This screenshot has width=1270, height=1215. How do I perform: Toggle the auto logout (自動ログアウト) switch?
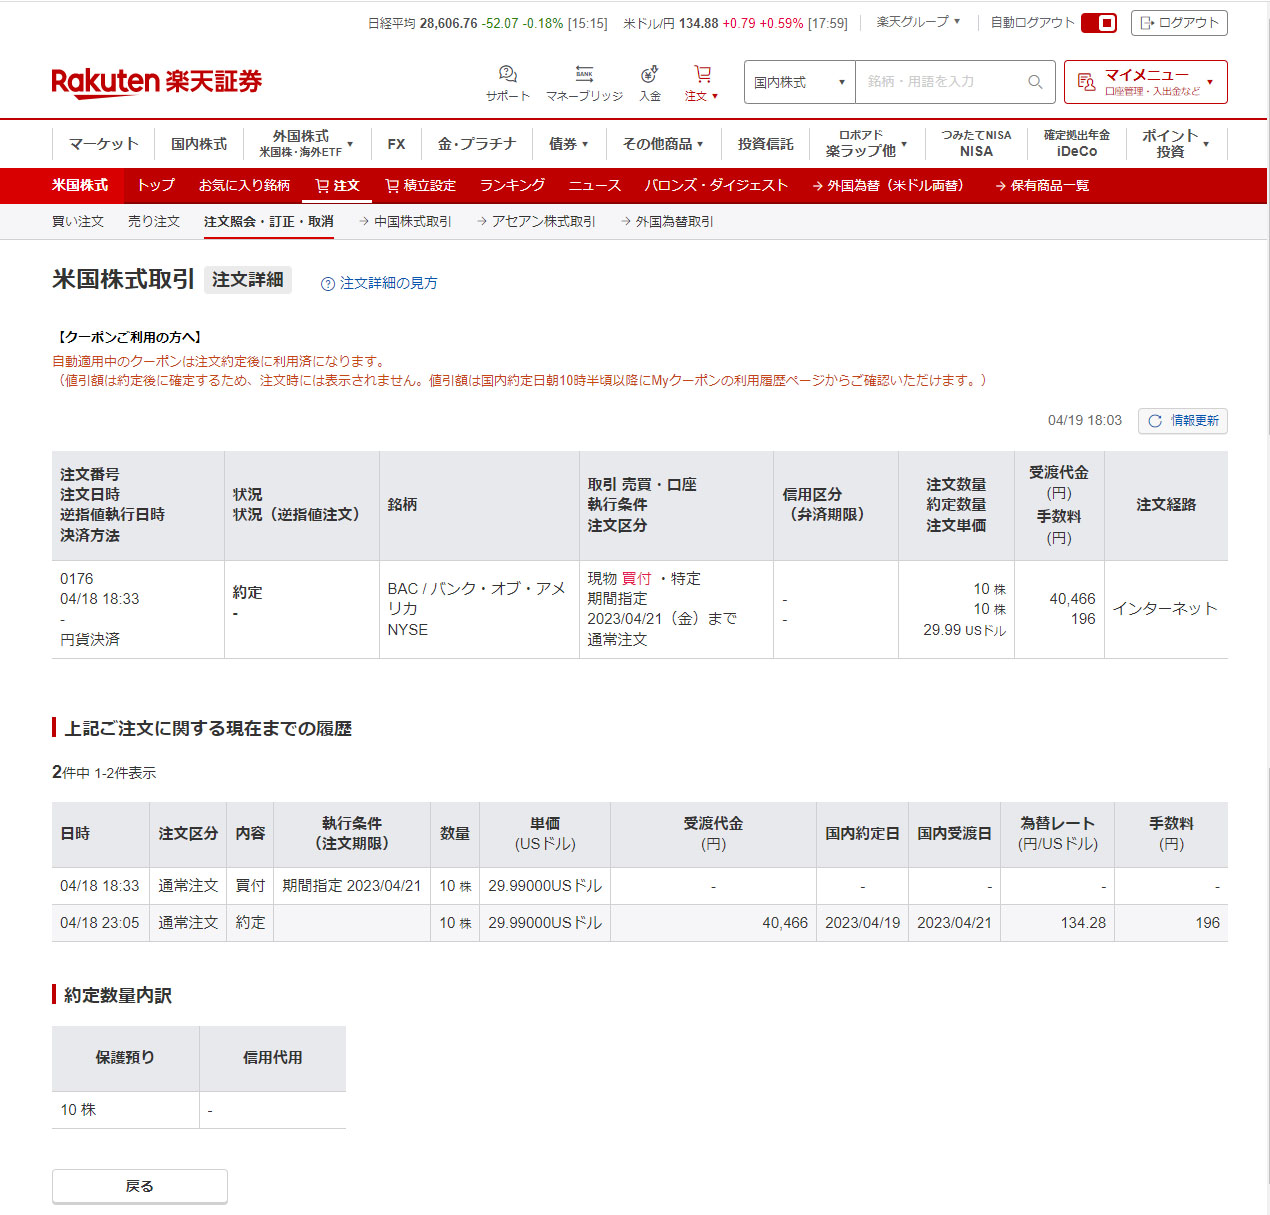(x=1098, y=23)
